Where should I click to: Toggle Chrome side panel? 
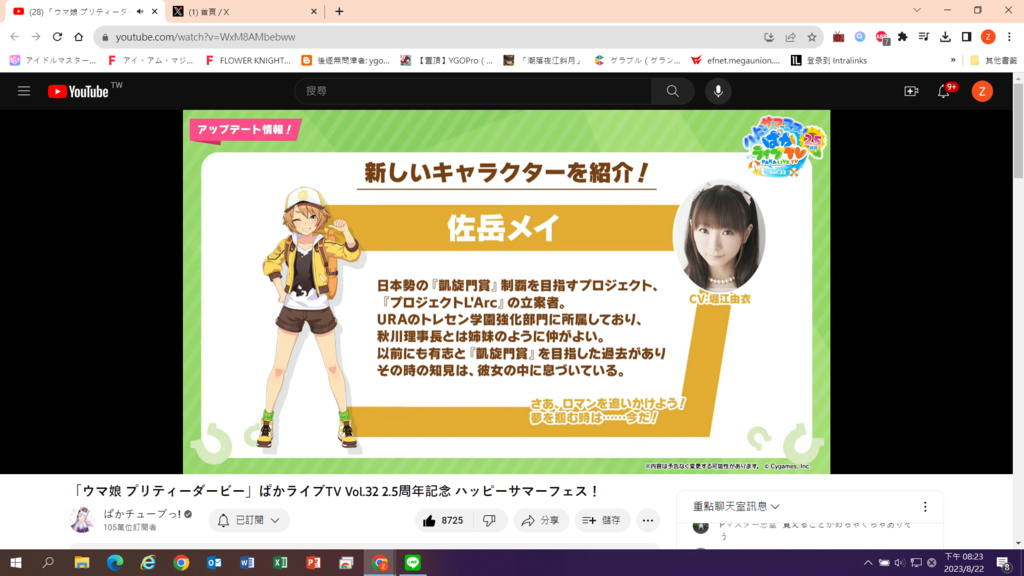pyautogui.click(x=967, y=37)
